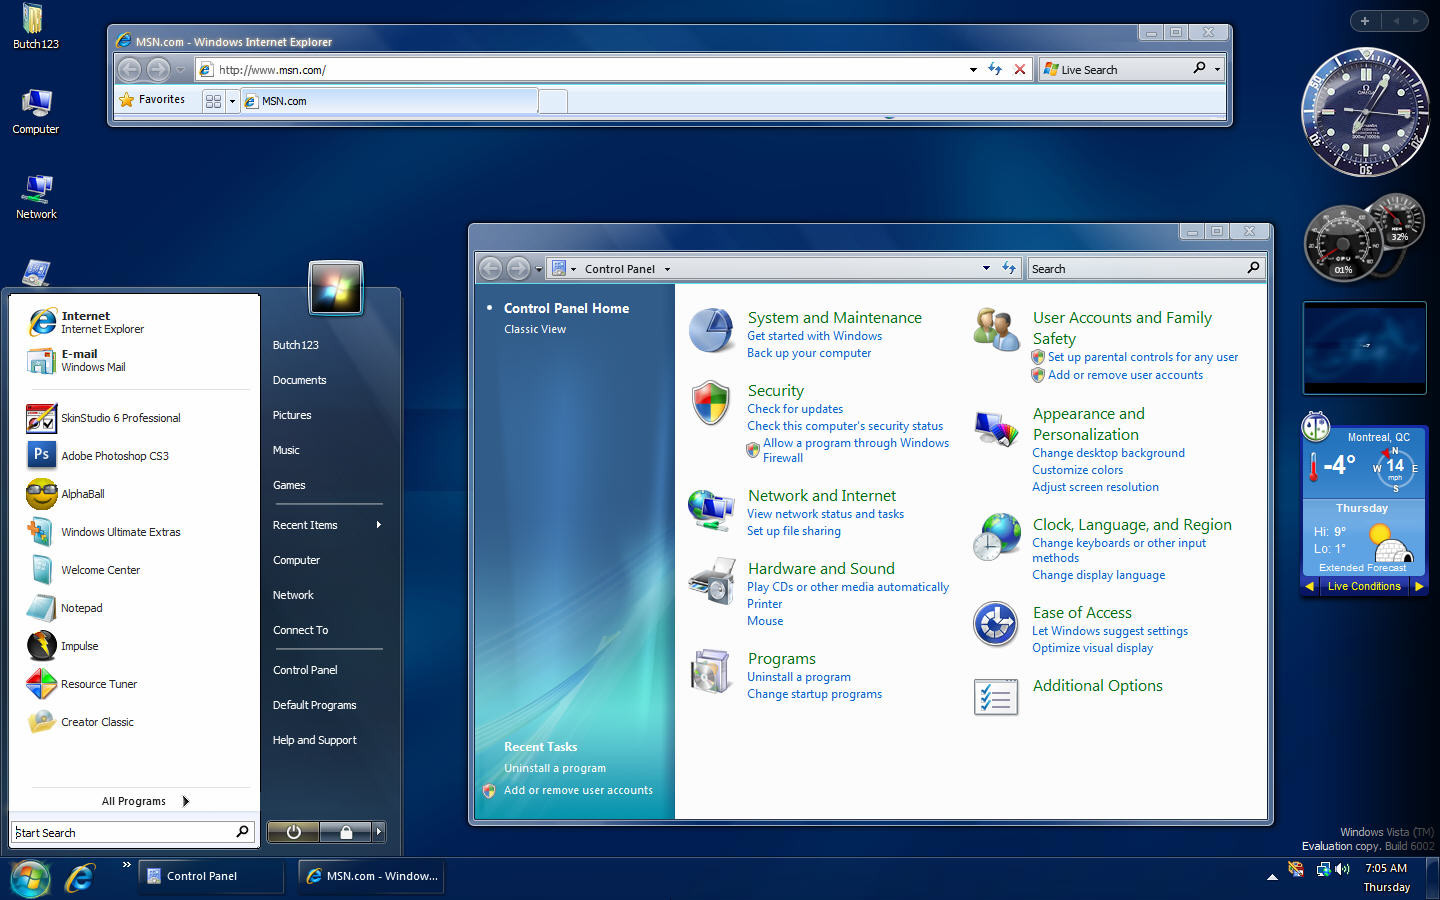This screenshot has height=900, width=1440.
Task: Open the Network desktop icon
Action: click(36, 197)
